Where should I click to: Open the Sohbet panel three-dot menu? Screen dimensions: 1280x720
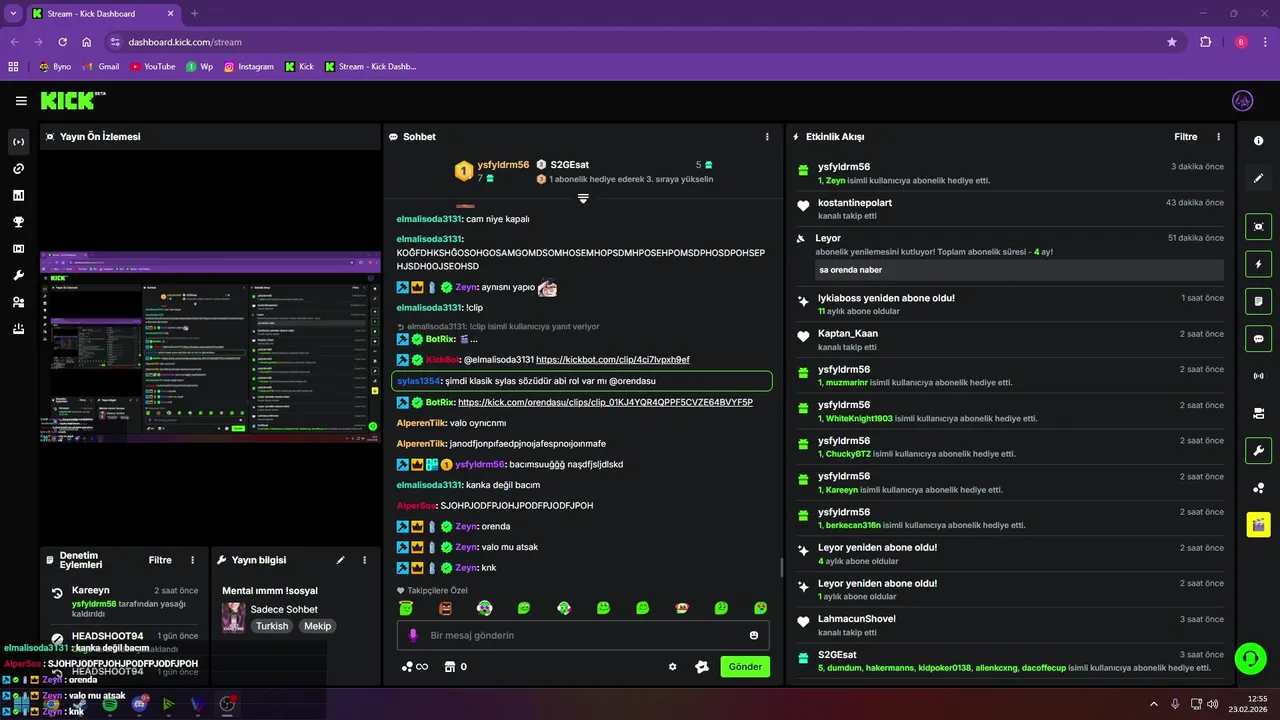(768, 137)
